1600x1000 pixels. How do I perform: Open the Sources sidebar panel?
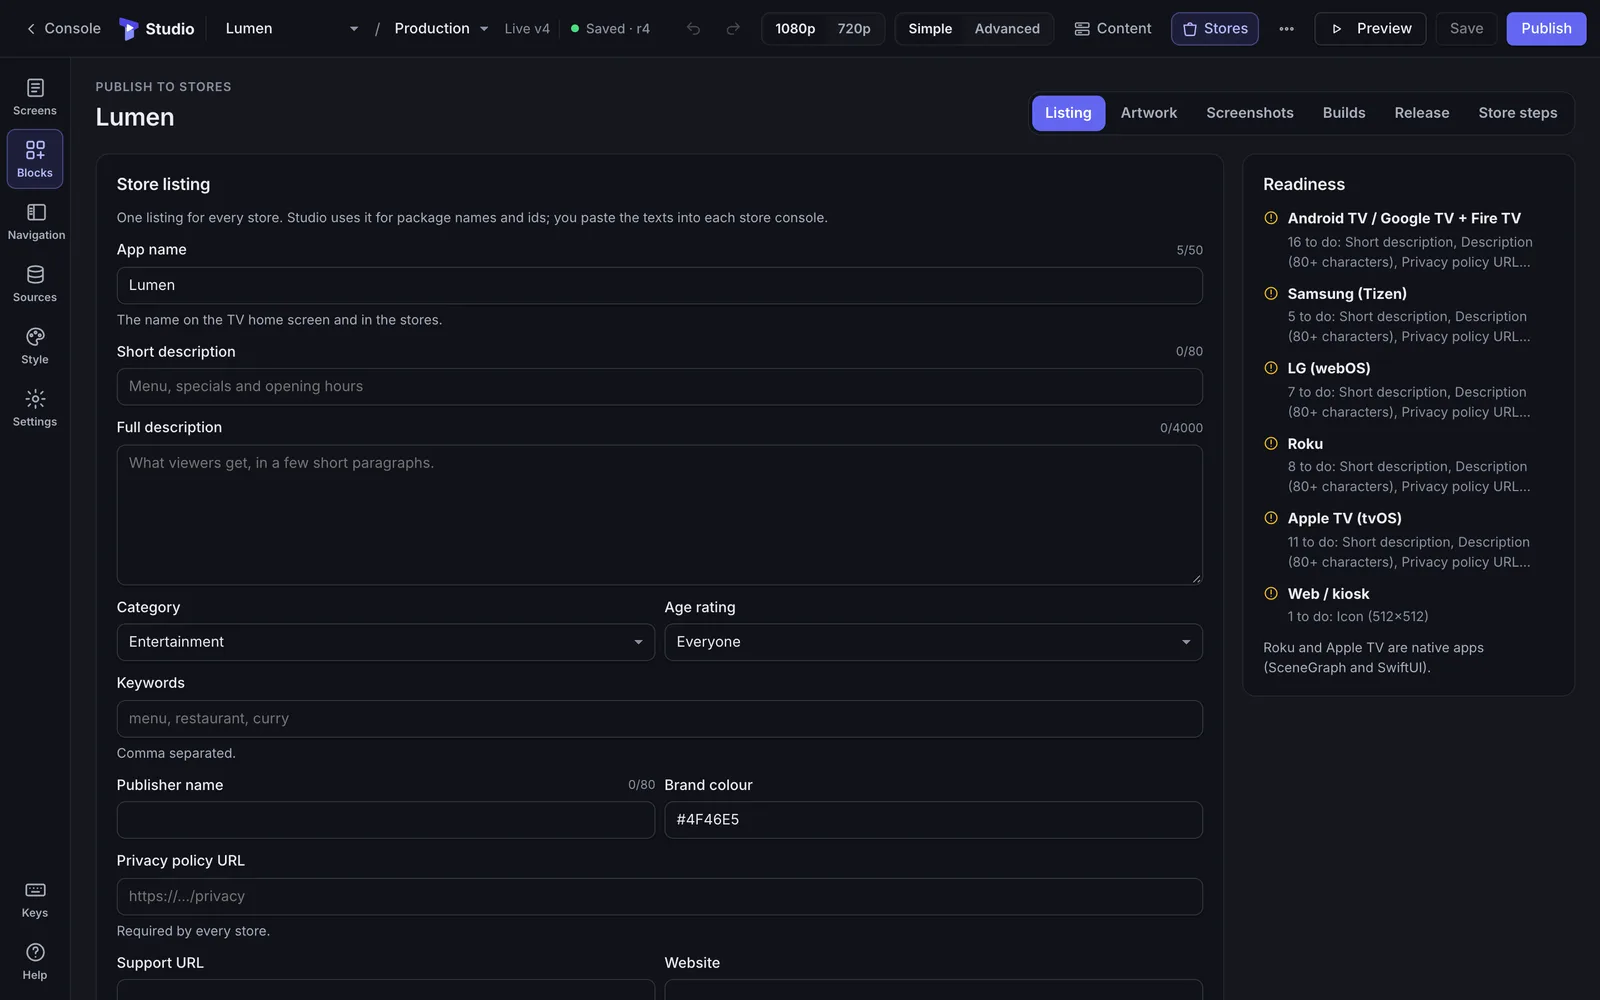(x=35, y=283)
